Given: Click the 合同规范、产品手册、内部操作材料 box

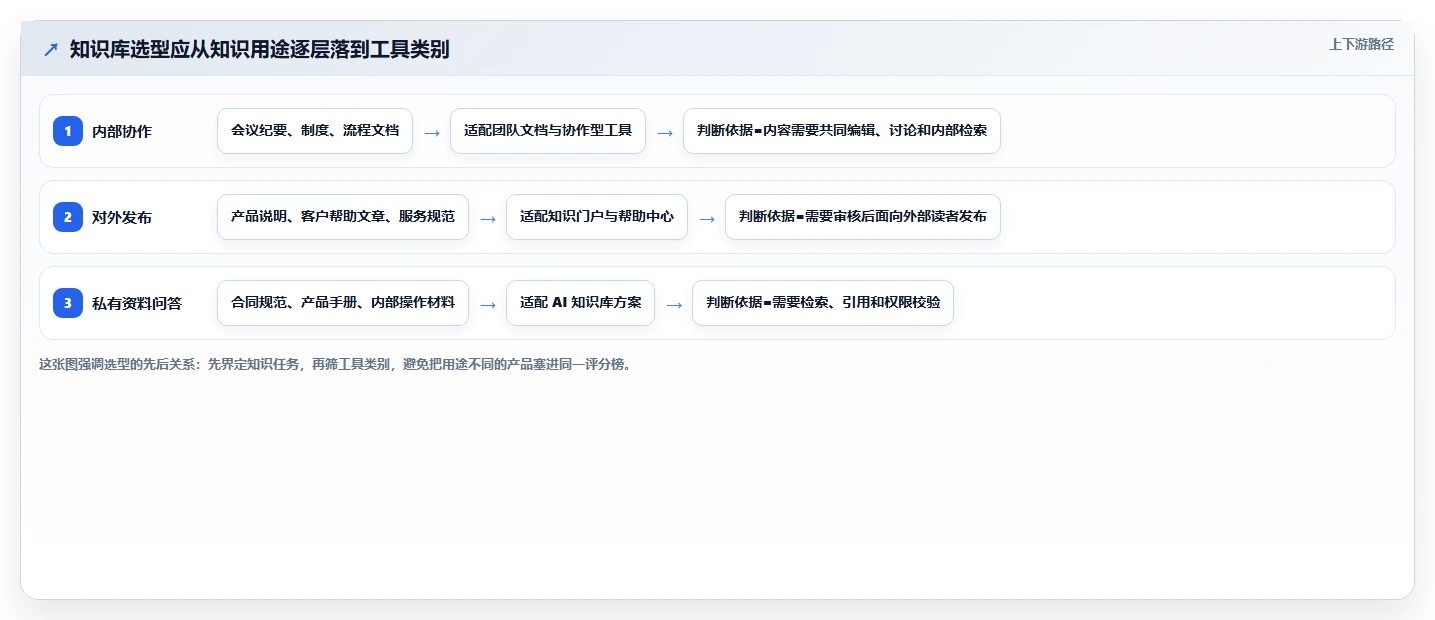Looking at the screenshot, I should (x=343, y=303).
